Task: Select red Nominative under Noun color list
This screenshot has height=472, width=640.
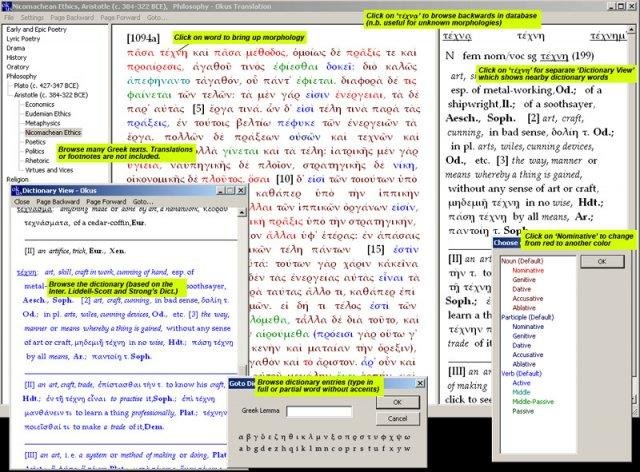Action: pos(528,271)
